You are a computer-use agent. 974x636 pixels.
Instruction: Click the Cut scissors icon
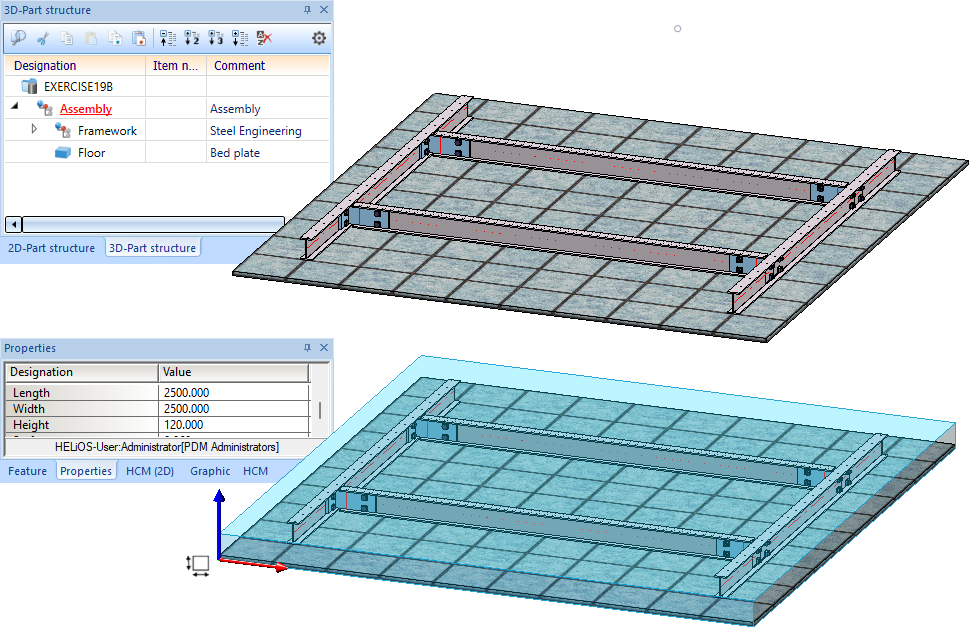(43, 39)
